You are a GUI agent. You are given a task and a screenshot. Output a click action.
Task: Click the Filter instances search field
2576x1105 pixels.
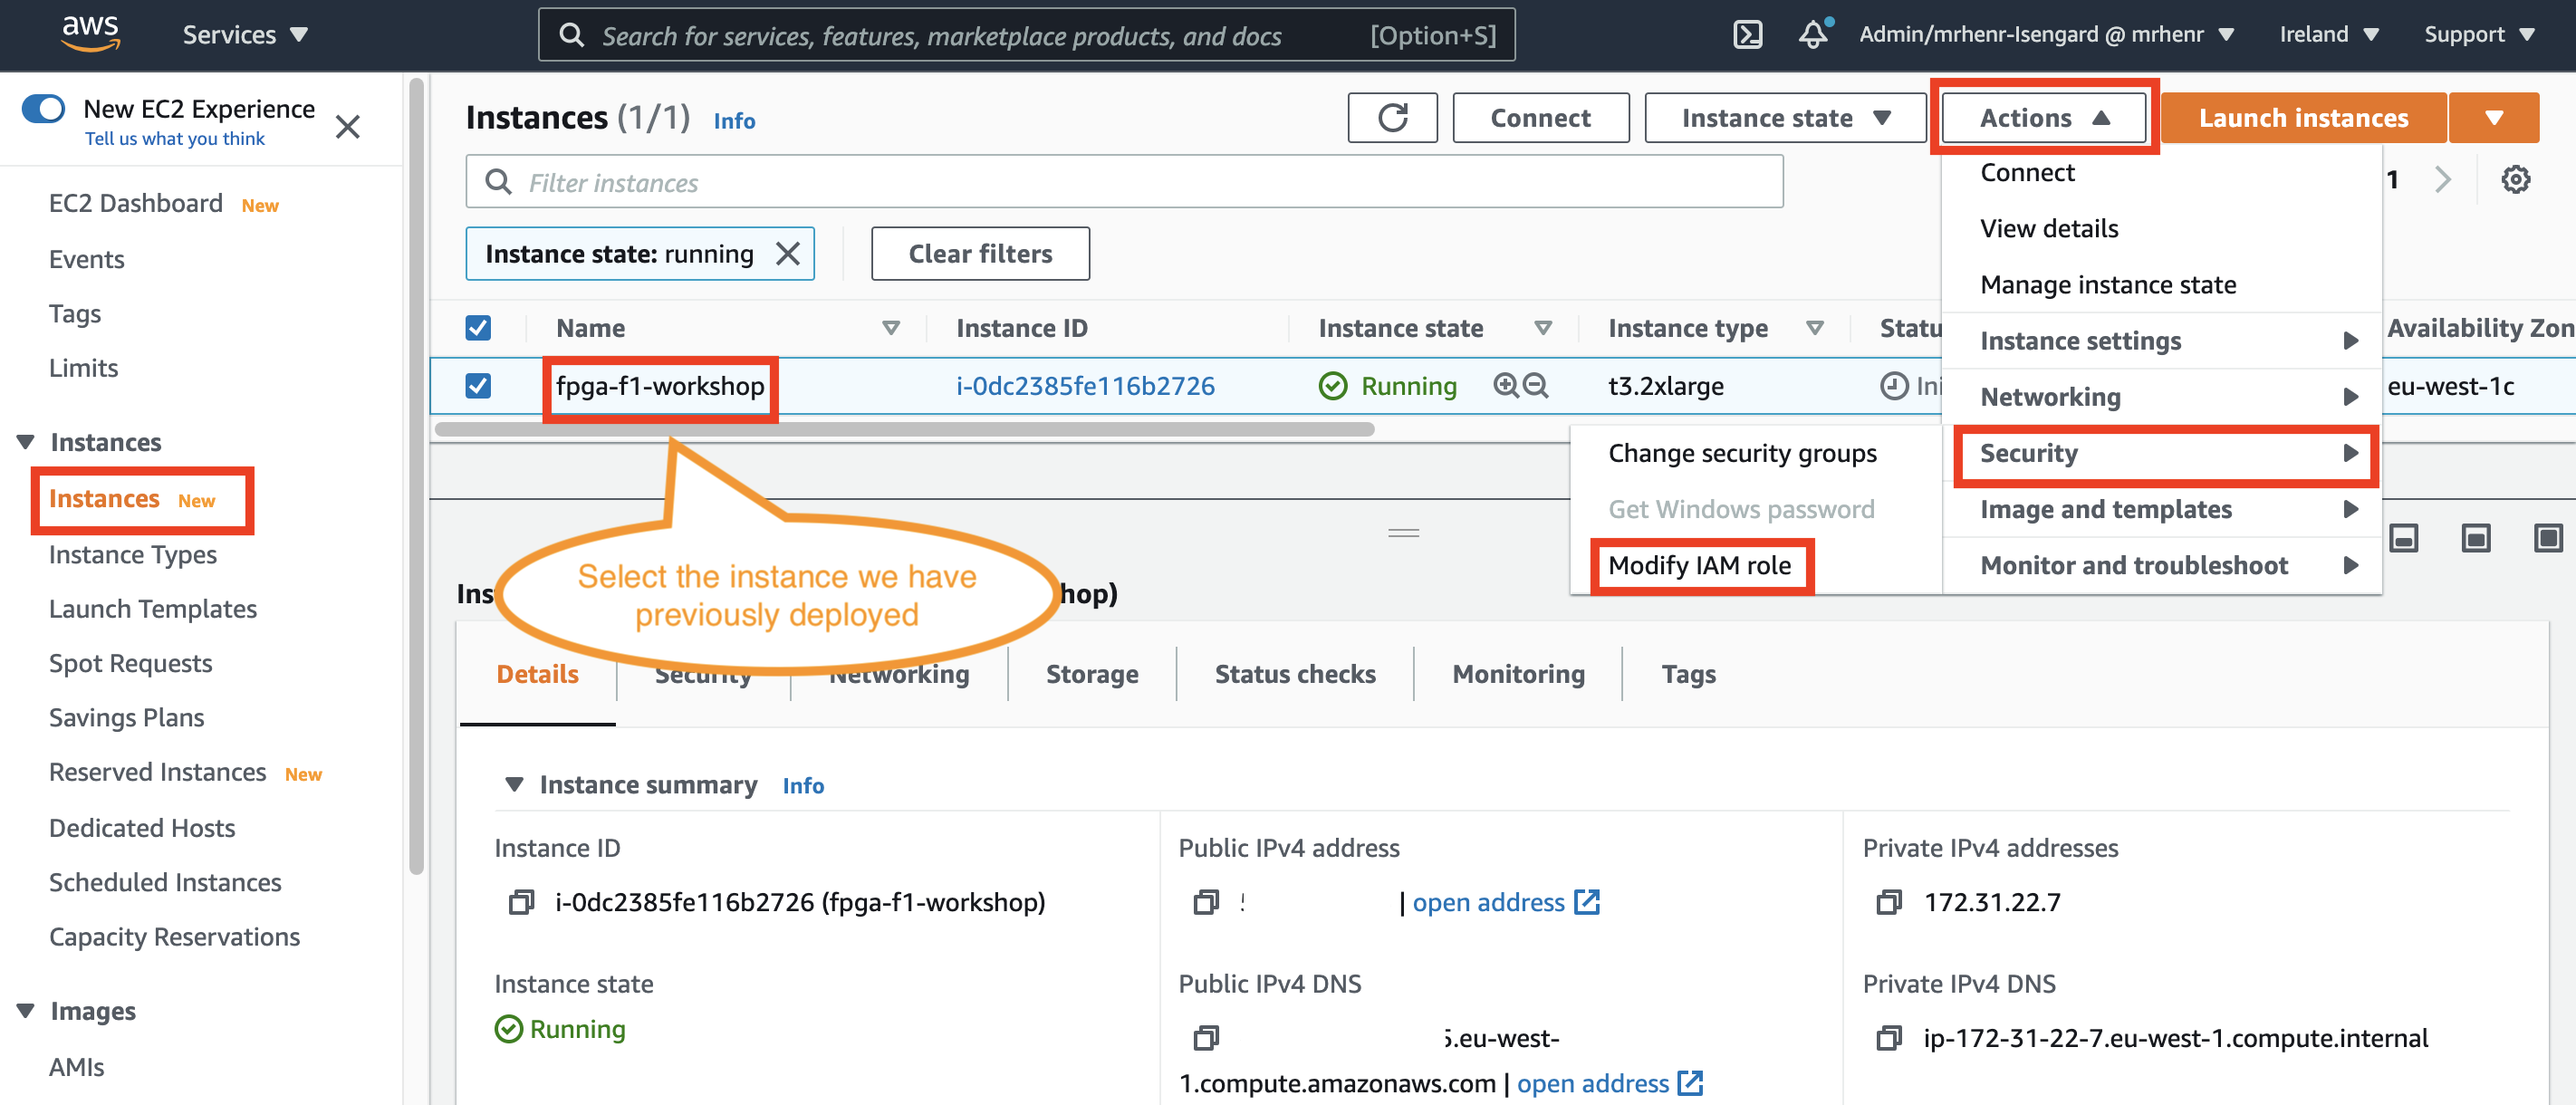click(x=1124, y=182)
